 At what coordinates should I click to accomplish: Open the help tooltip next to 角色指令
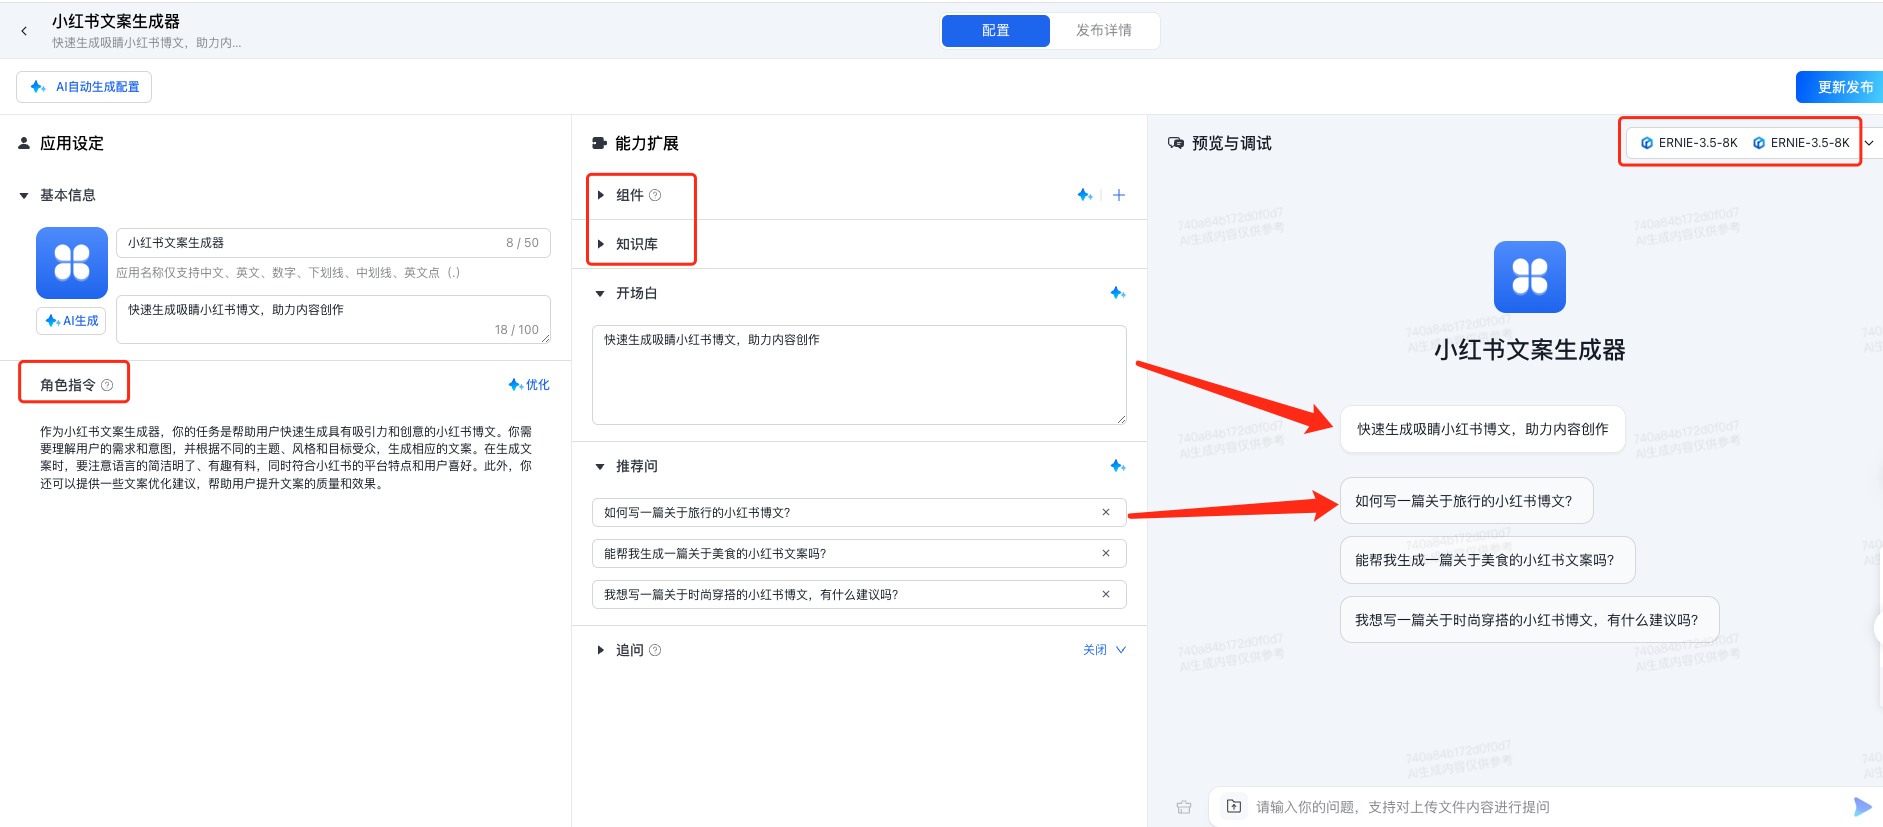pos(107,385)
